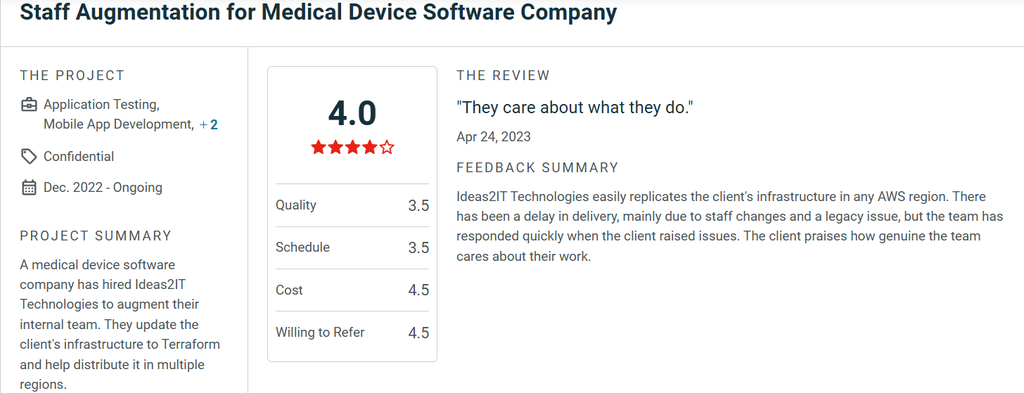This screenshot has width=1024, height=393.
Task: Click the review quote about caring
Action: [x=575, y=107]
